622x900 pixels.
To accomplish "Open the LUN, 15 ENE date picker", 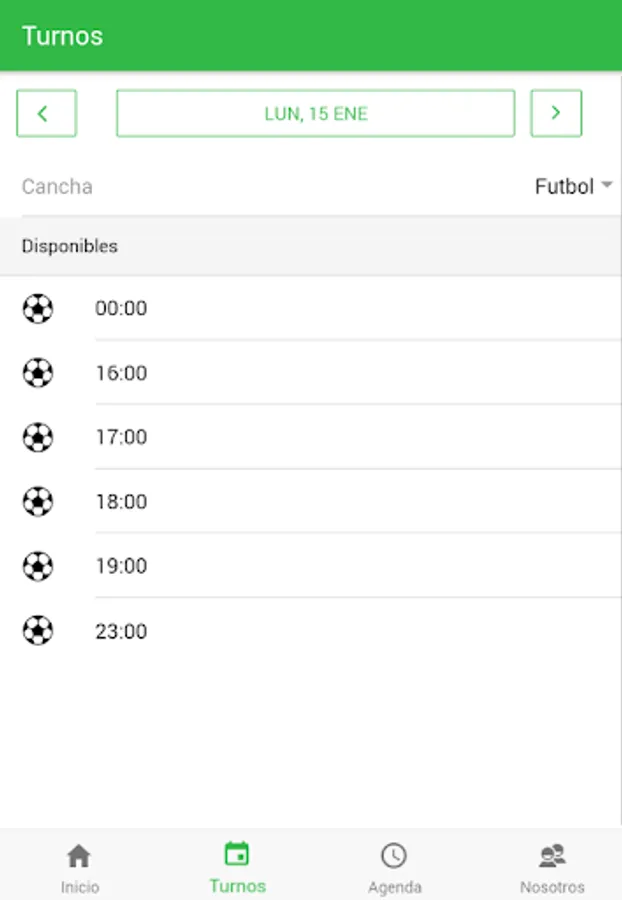I will 316,114.
